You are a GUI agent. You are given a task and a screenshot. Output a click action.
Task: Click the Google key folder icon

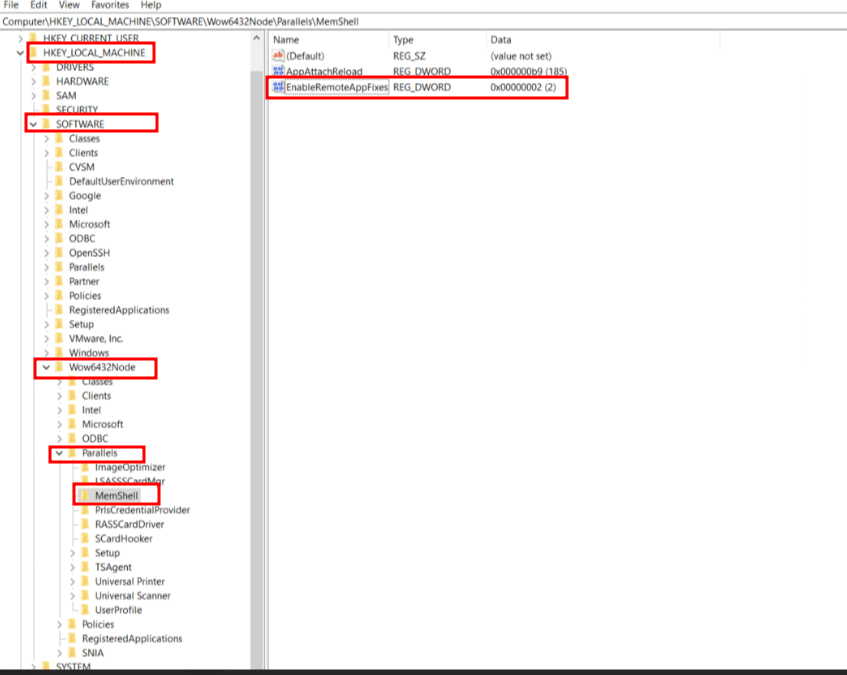tap(59, 196)
